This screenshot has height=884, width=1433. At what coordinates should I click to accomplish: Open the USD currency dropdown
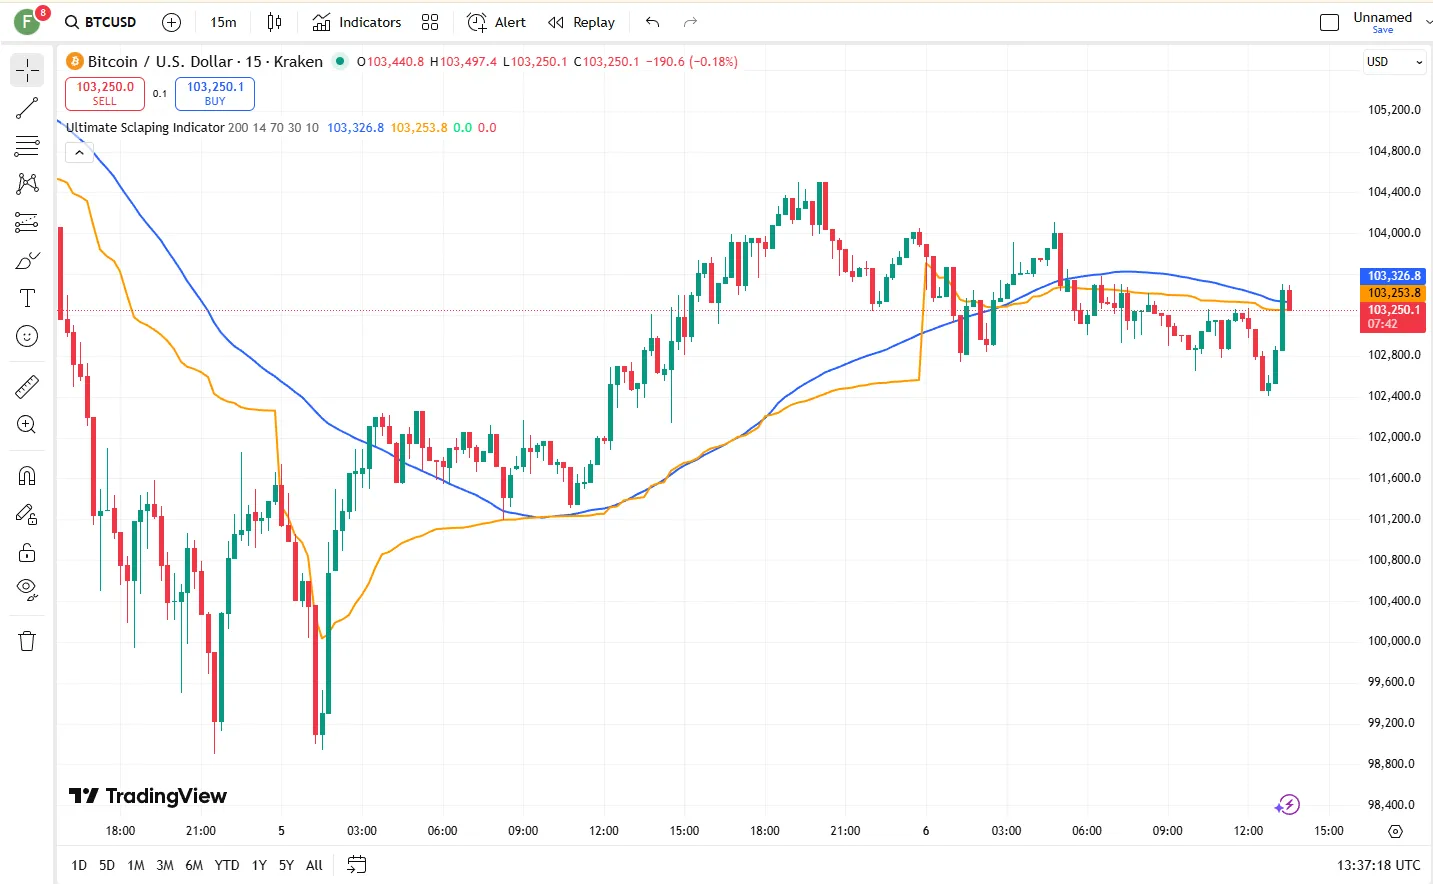pyautogui.click(x=1393, y=61)
